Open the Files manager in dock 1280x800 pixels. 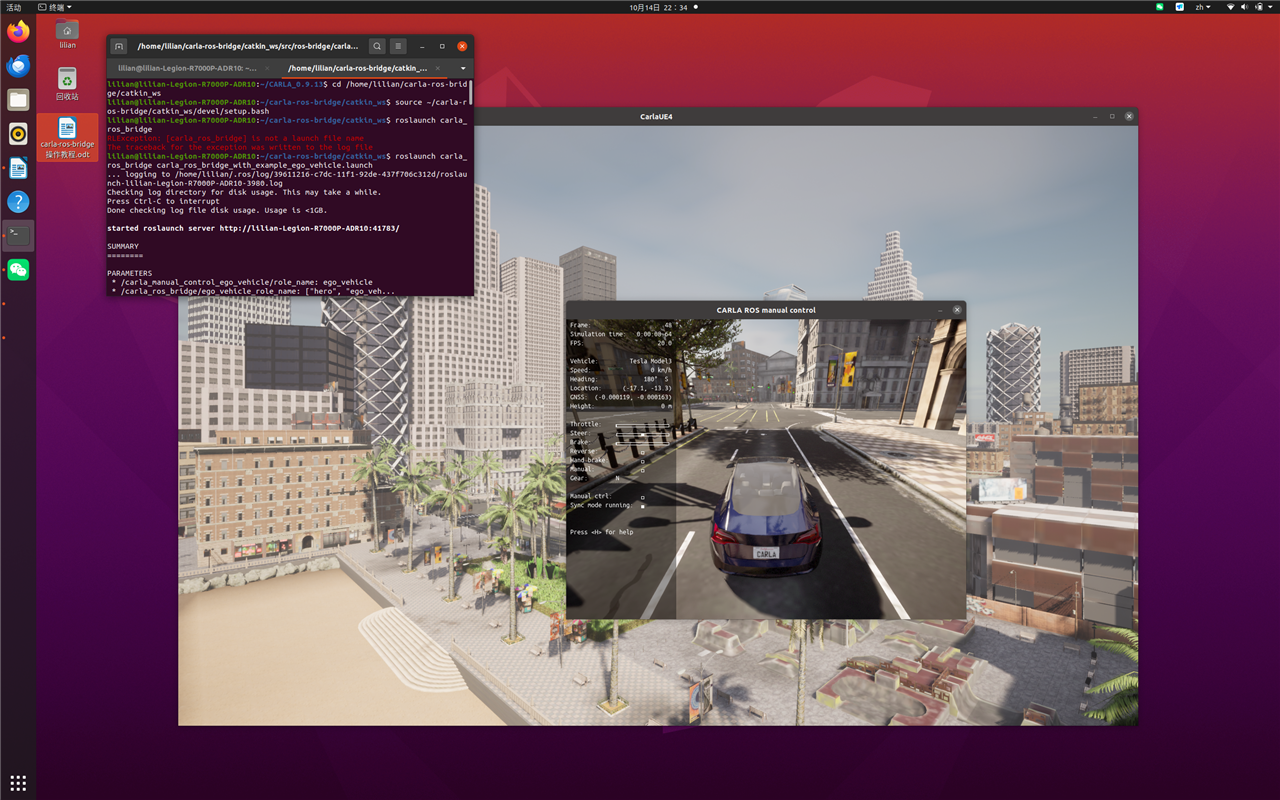(18, 99)
